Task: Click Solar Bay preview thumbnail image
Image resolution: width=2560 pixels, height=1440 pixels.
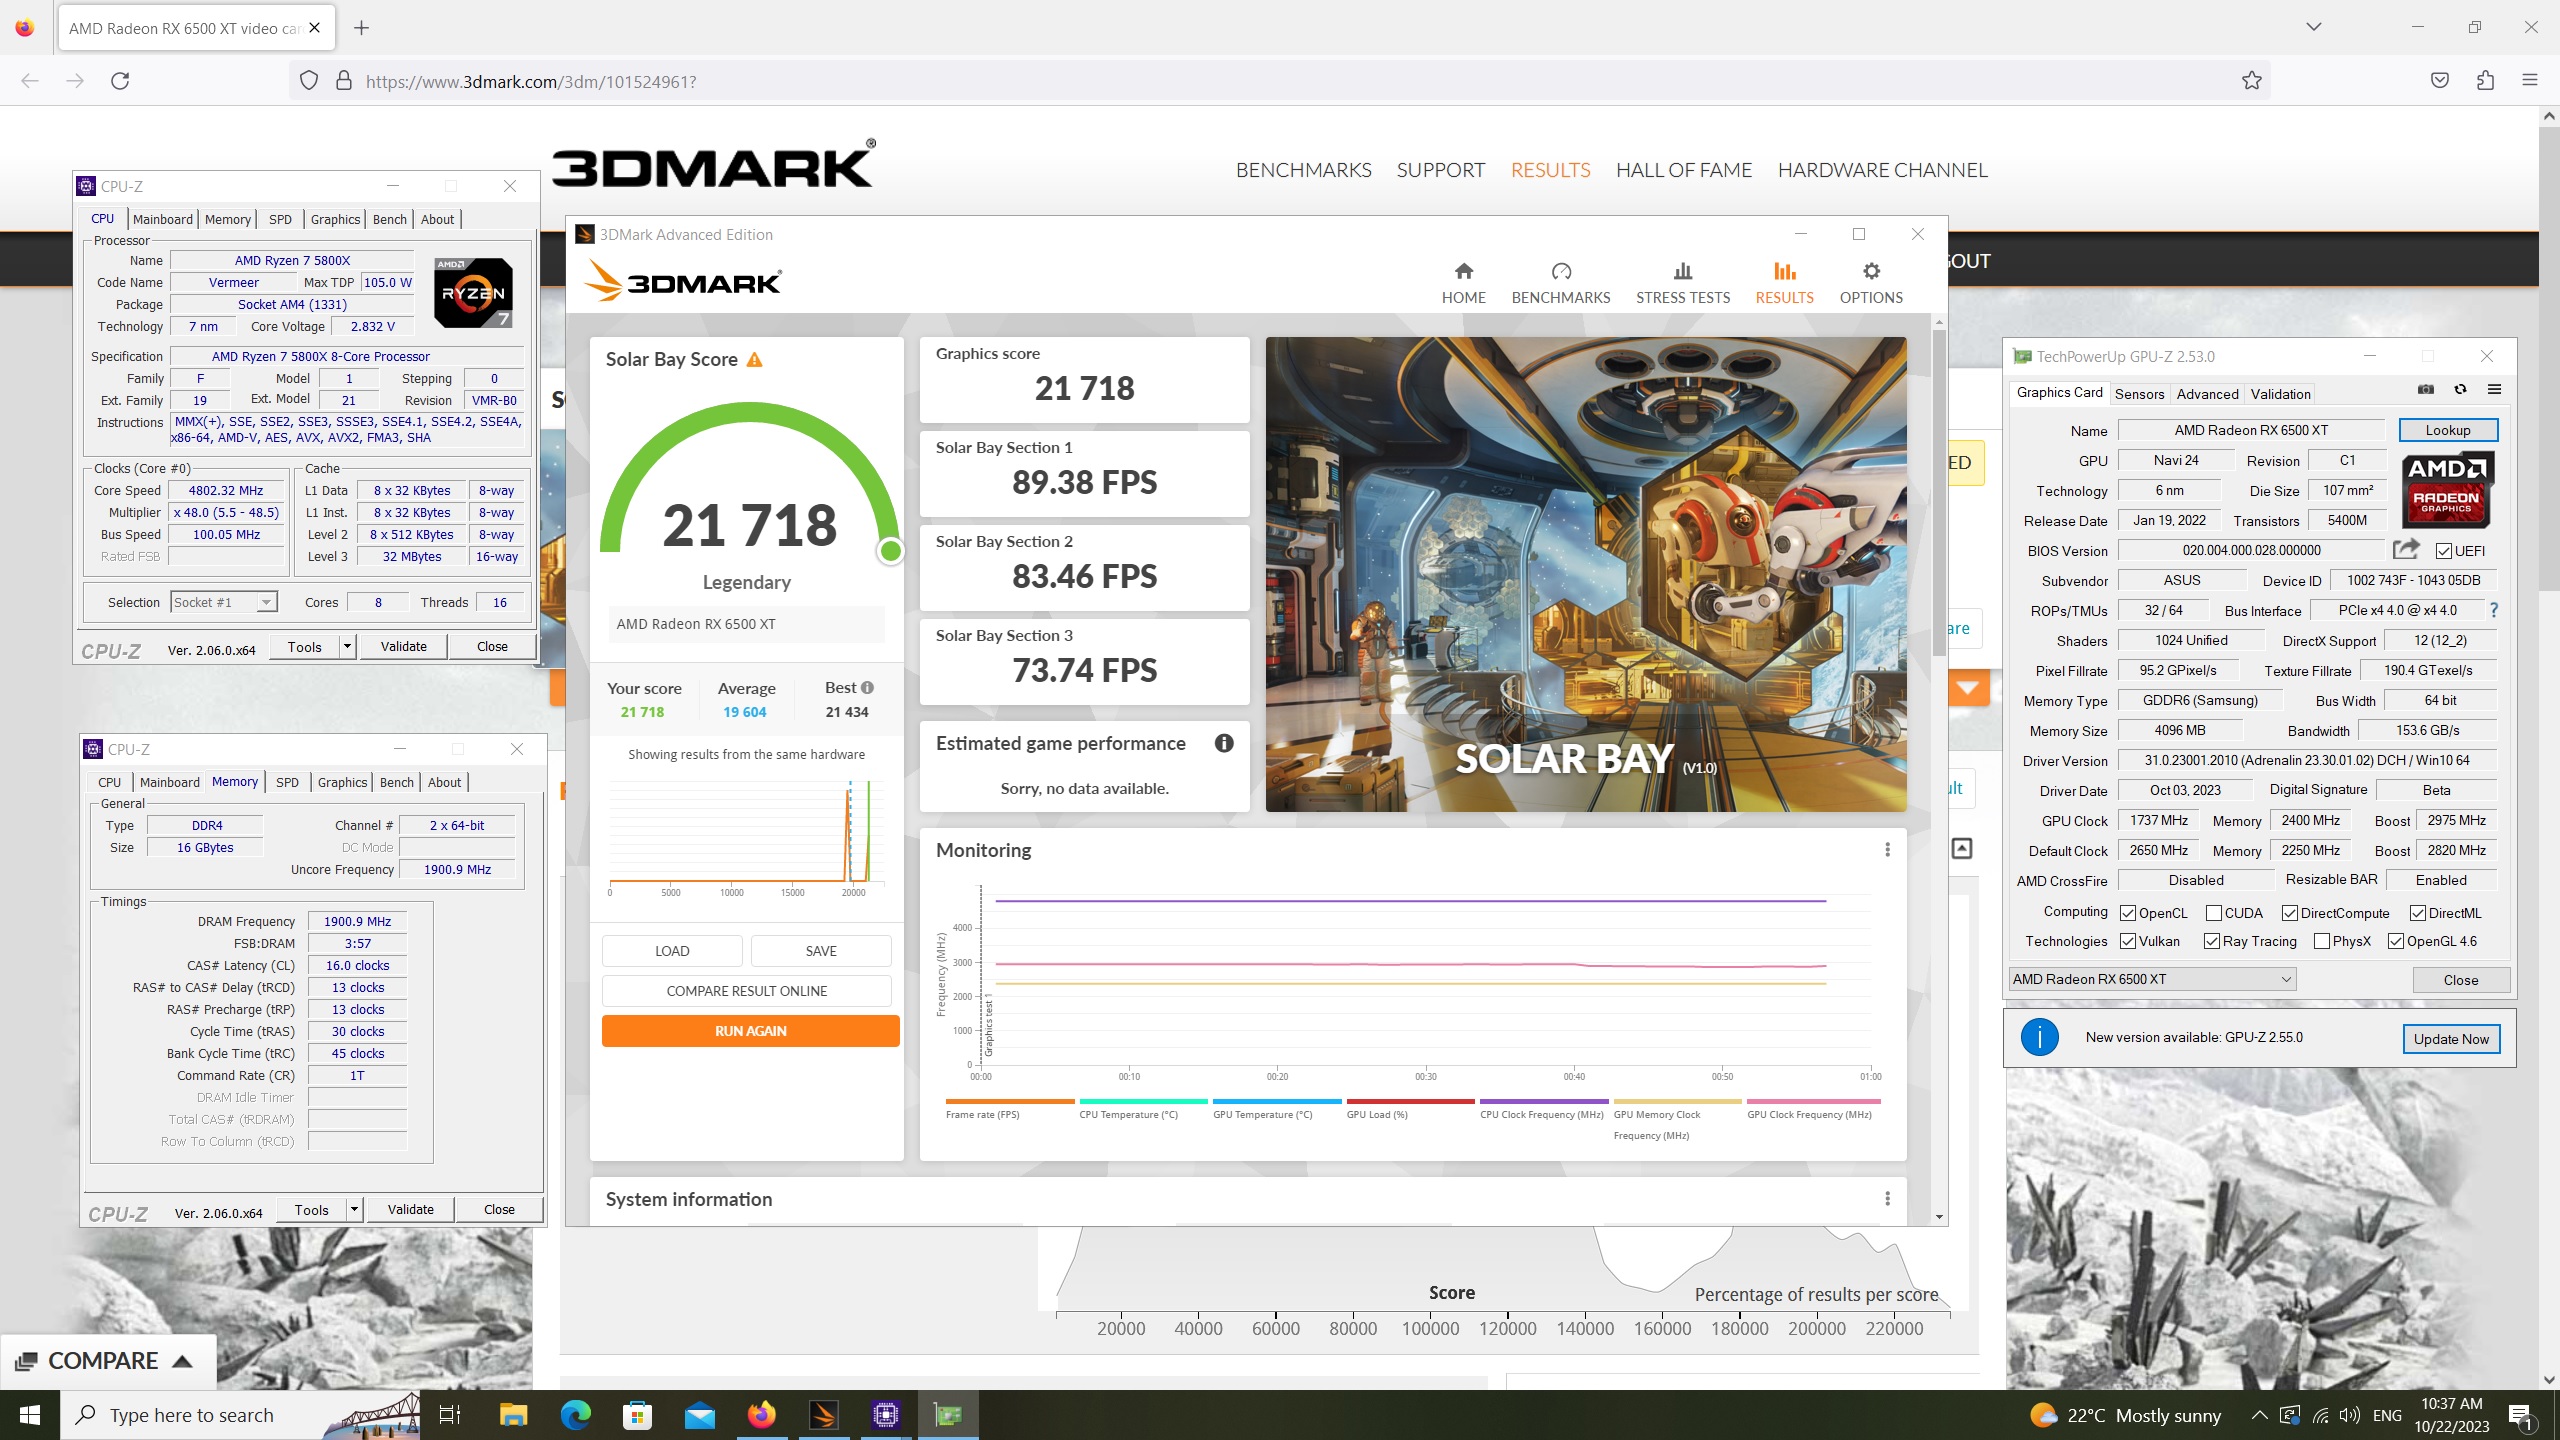Action: 1586,574
